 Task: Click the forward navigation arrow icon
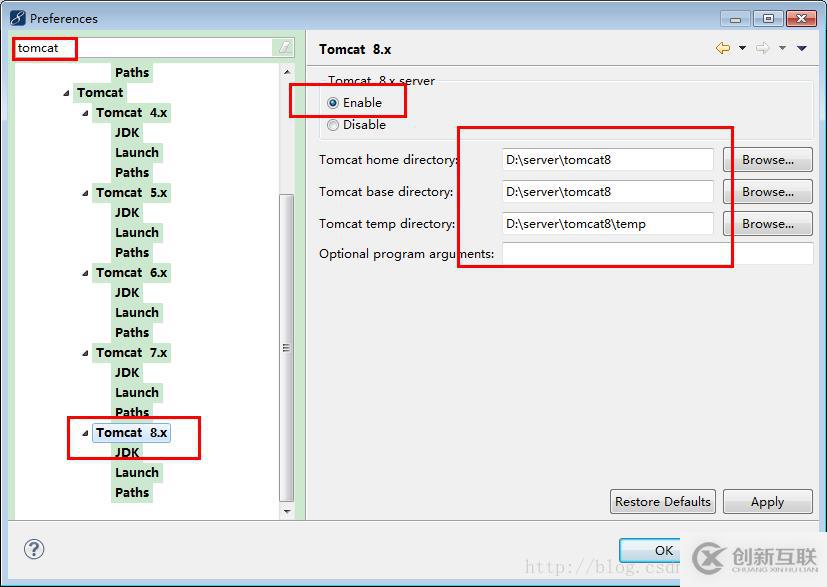tap(763, 49)
